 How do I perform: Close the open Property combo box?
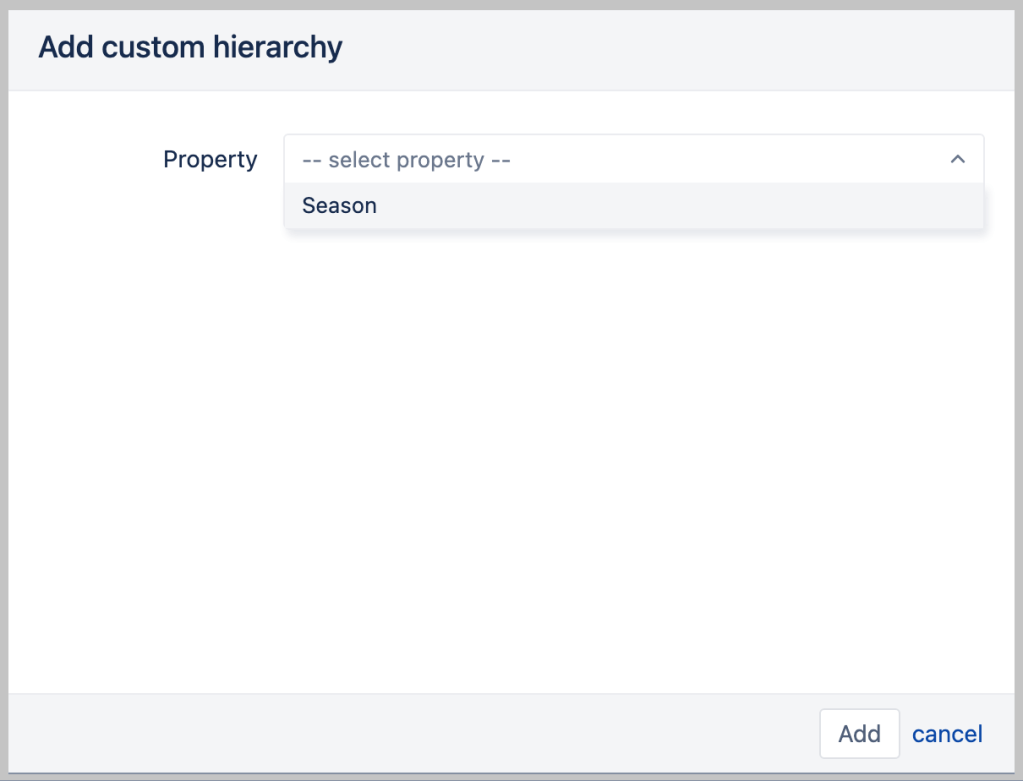(957, 160)
